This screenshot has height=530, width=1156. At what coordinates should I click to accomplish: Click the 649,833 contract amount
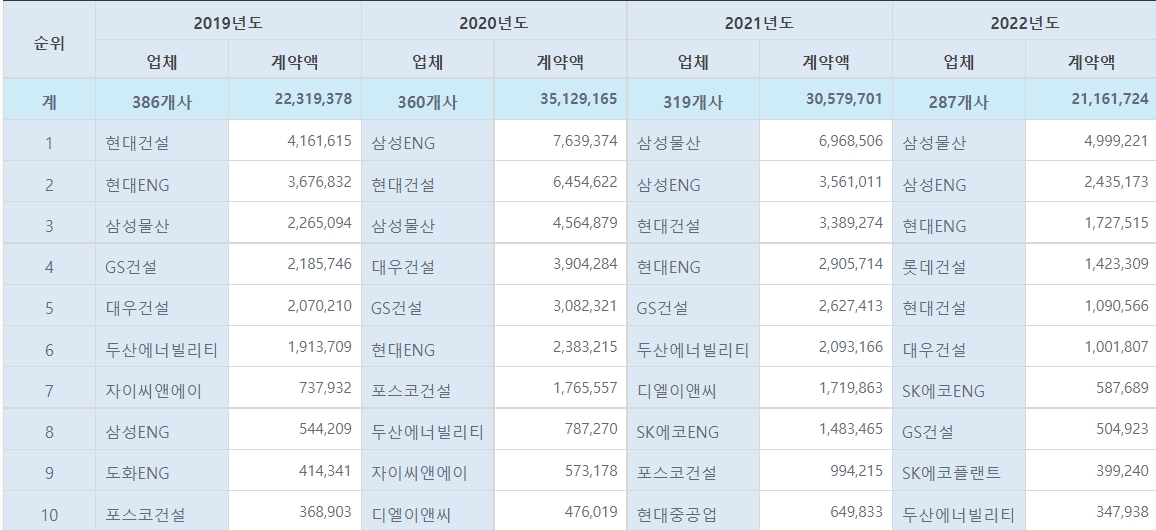point(826,511)
